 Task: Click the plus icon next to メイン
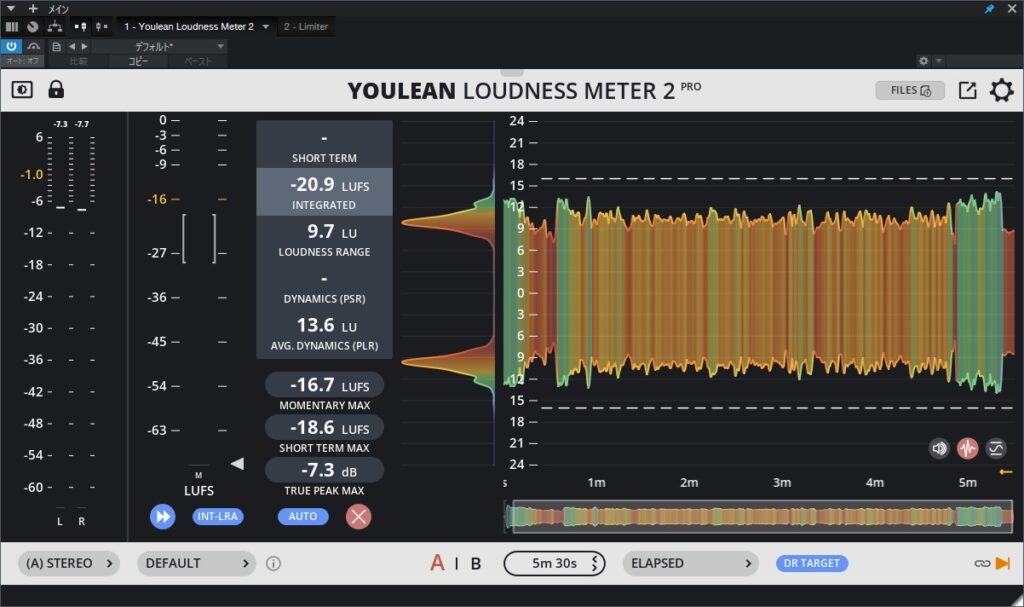click(33, 8)
